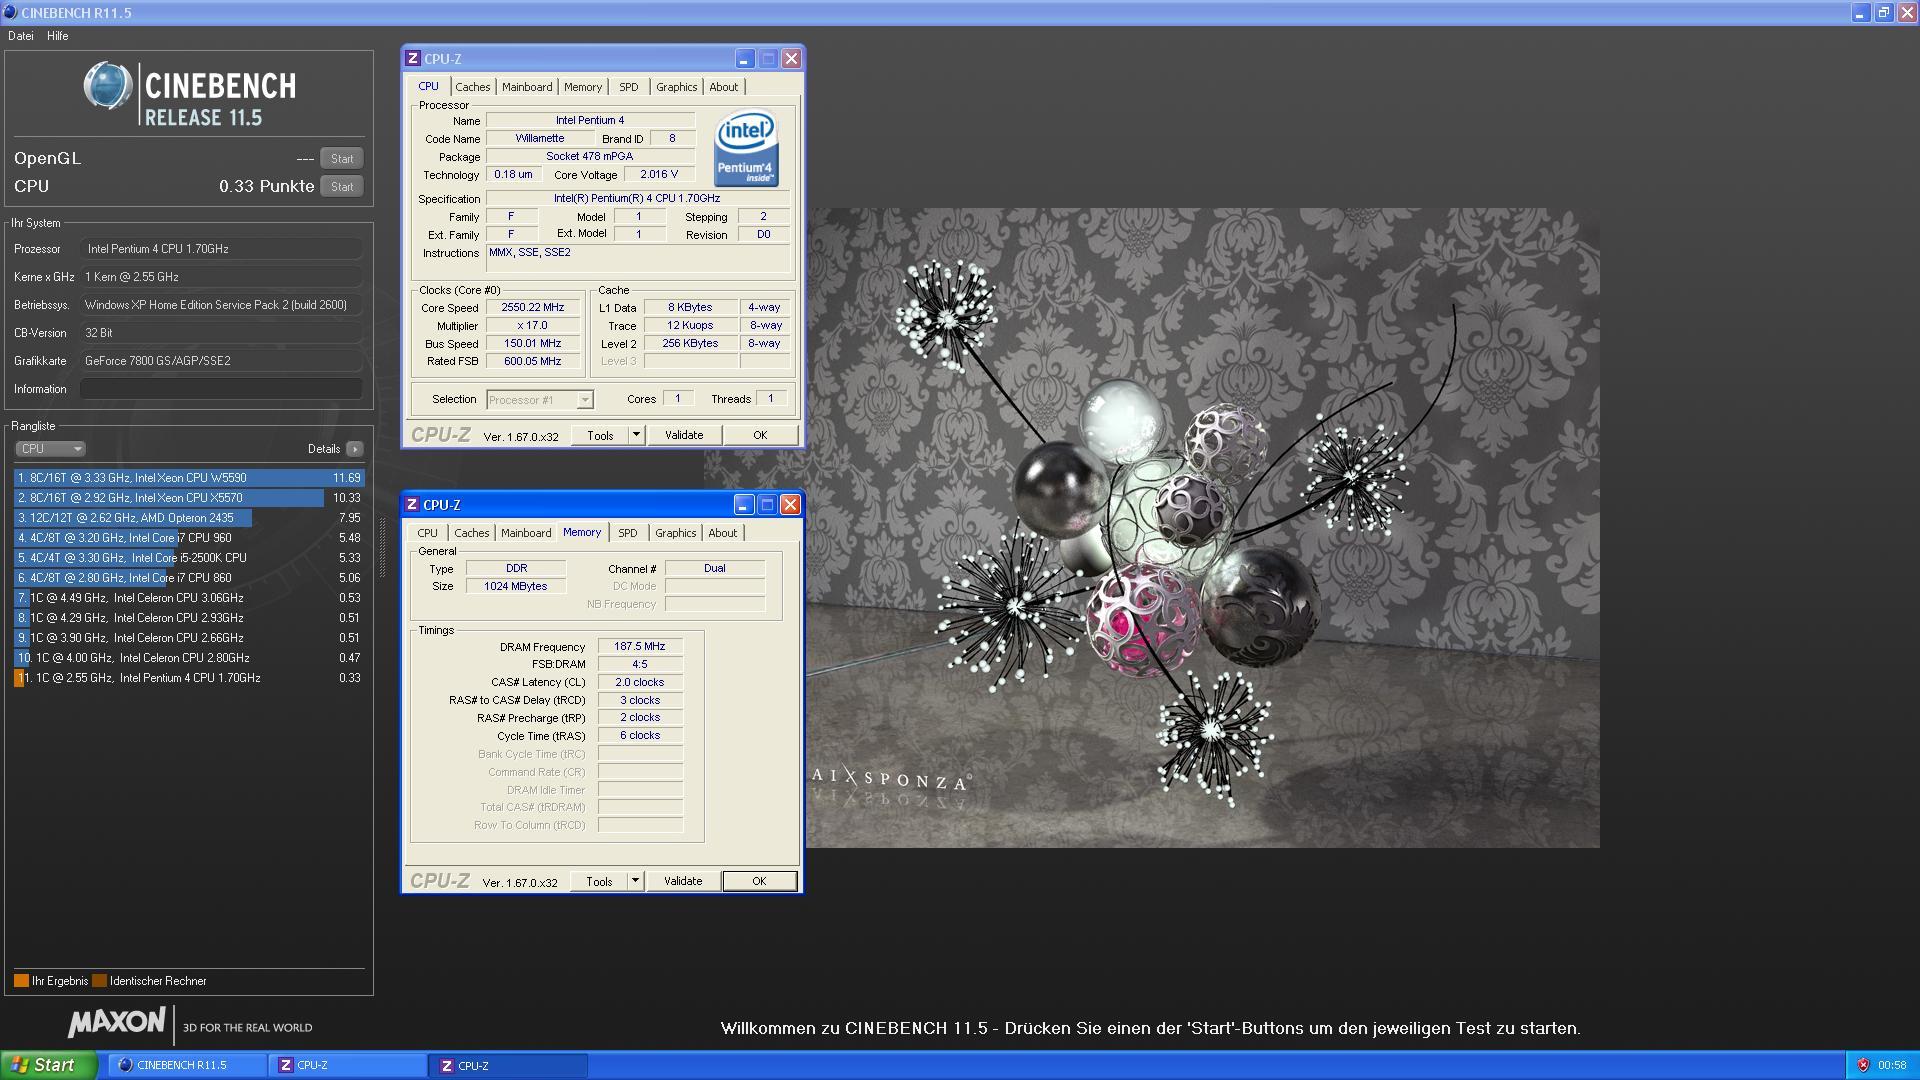The image size is (1920, 1080).
Task: Click the brown Identischer Rechner legend swatch
Action: 99,981
